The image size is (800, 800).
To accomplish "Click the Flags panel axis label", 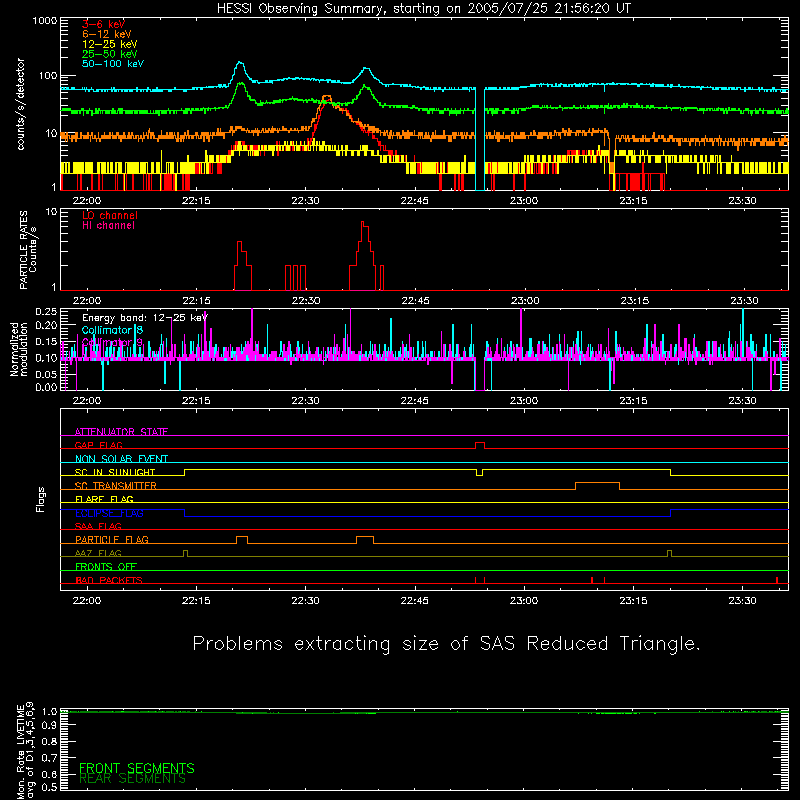I will (41, 499).
